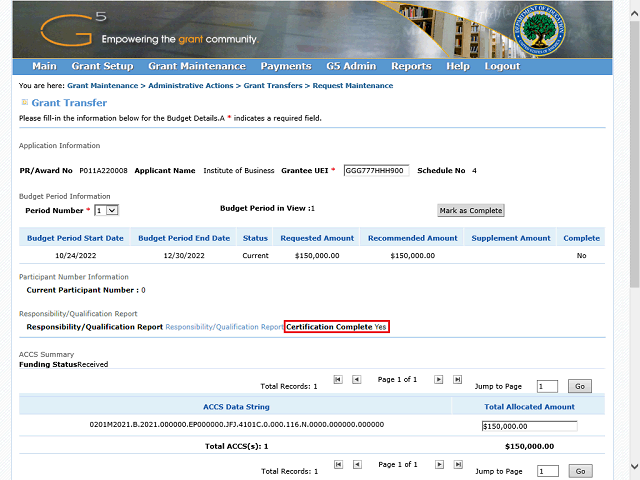Click Logout in the navigation bar

point(502,66)
